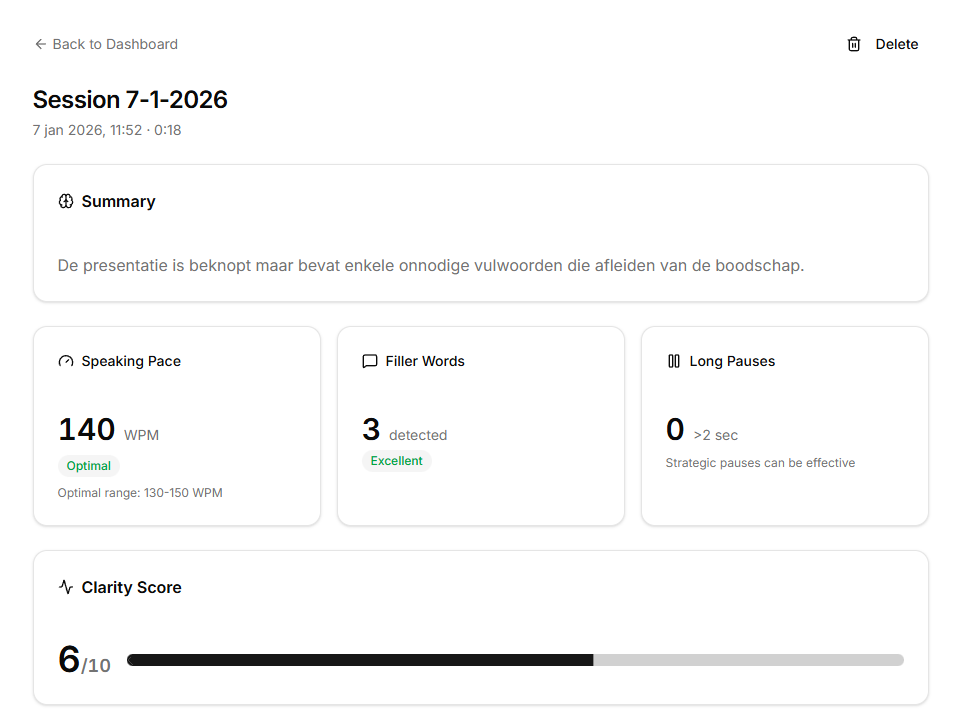This screenshot has width=959, height=718.
Task: Select the green Optimal badge
Action: 89,466
